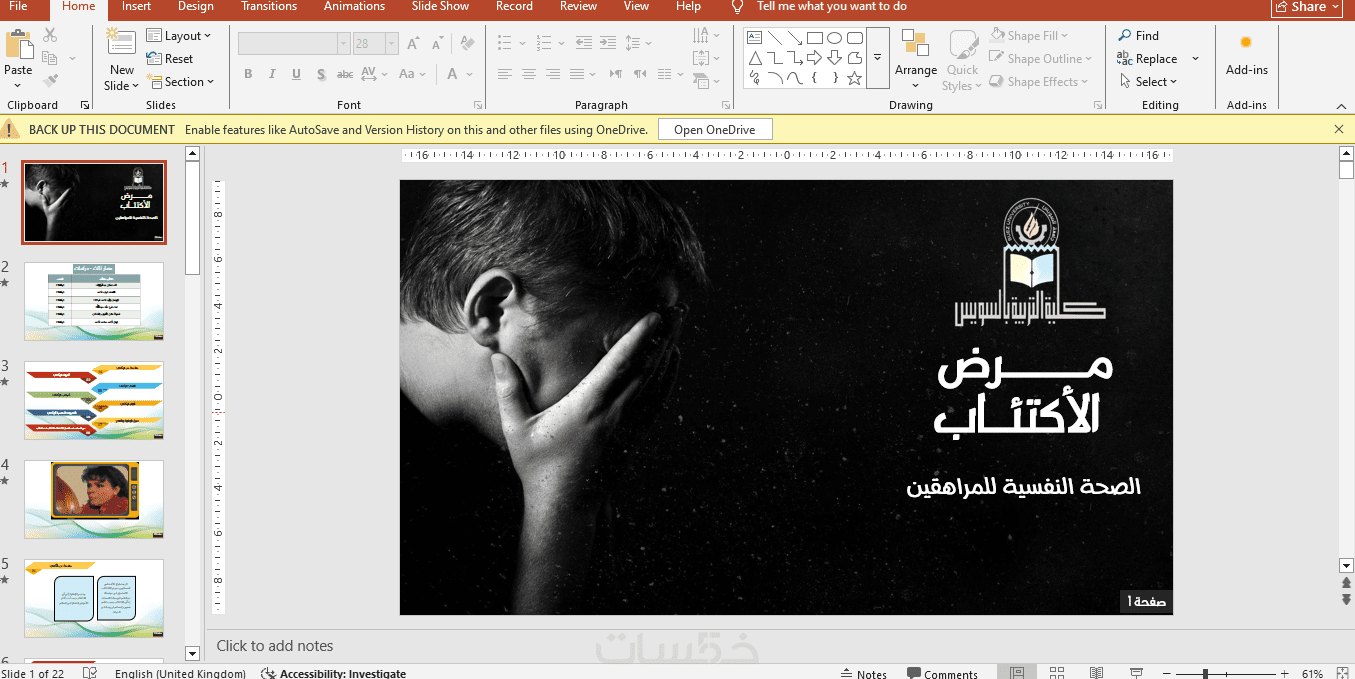Dismiss the backup document notification bar
Screen dimensions: 1355x679
(x=1339, y=129)
